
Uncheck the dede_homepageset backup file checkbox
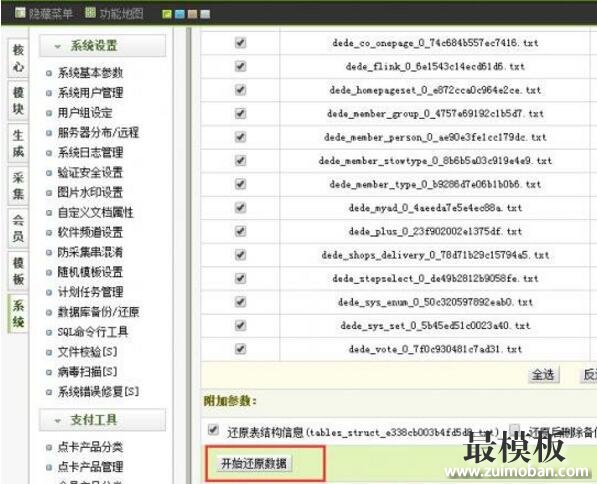pyautogui.click(x=240, y=90)
